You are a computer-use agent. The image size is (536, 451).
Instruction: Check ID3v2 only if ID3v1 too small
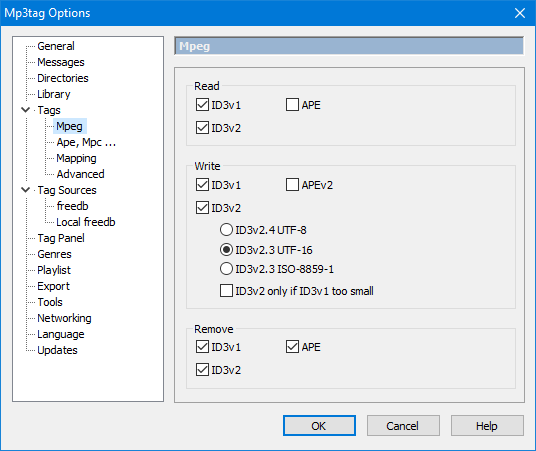point(226,291)
